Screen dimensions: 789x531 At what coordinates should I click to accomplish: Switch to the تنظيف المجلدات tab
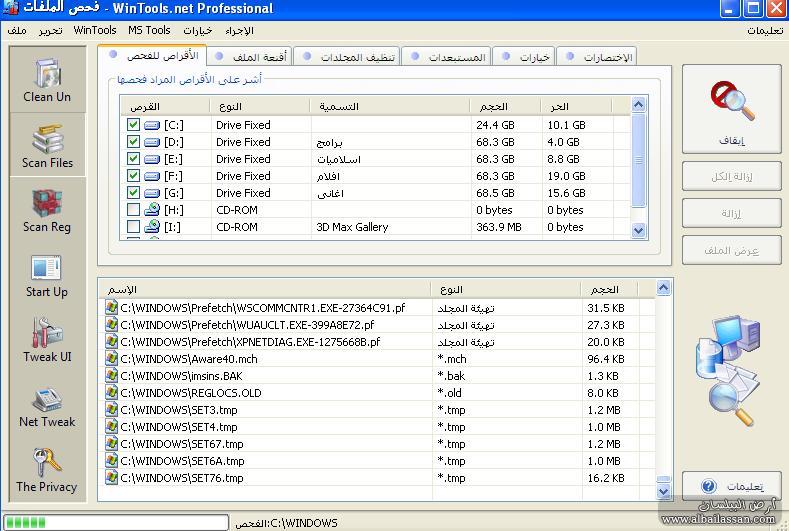coord(347,56)
